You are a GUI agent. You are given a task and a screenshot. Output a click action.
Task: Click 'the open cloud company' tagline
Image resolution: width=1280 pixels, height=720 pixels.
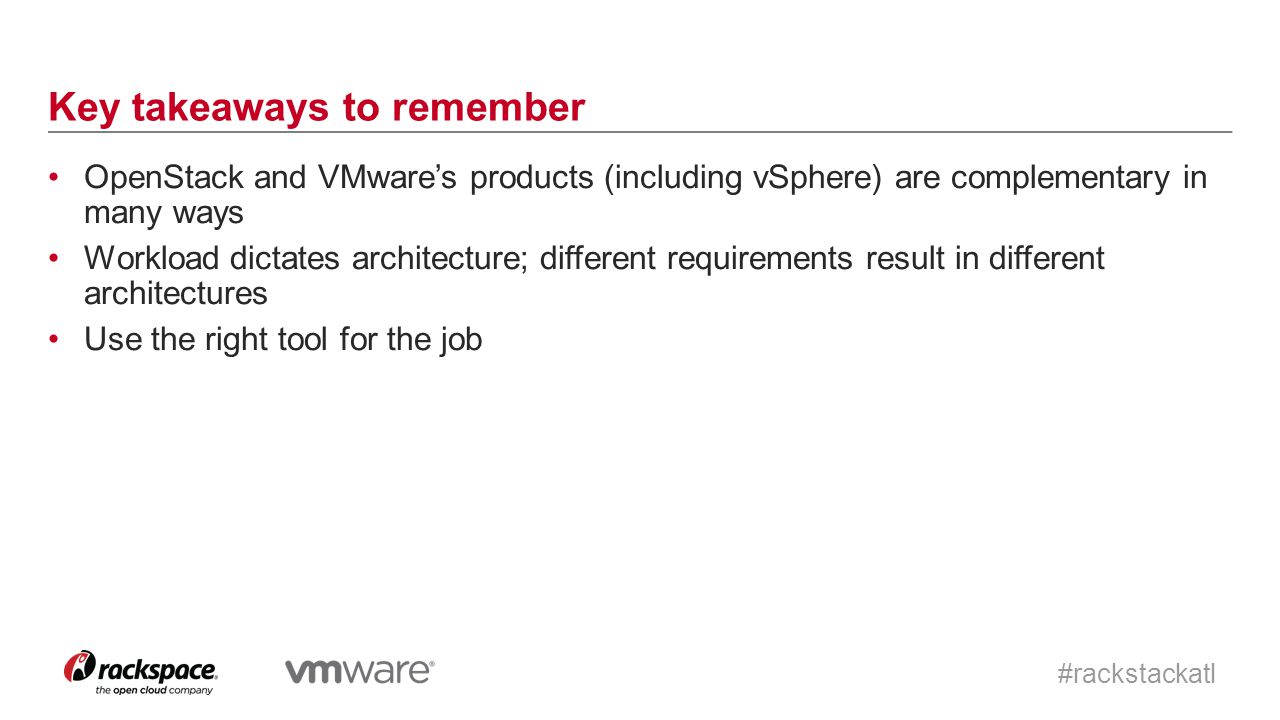pyautogui.click(x=154, y=690)
